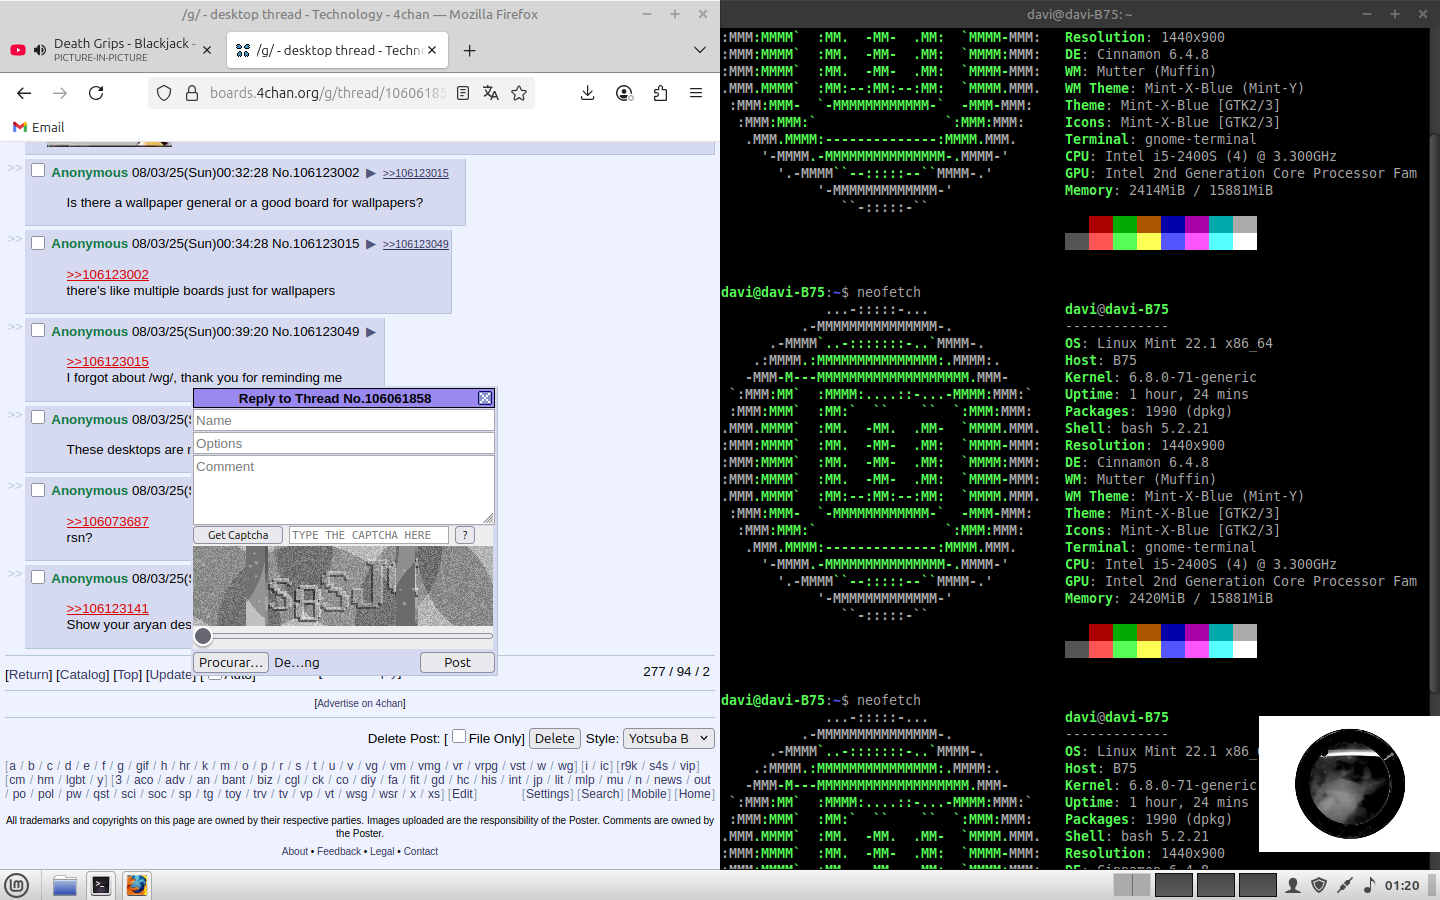1440x900 pixels.
Task: Open the translate page icon
Action: point(490,93)
